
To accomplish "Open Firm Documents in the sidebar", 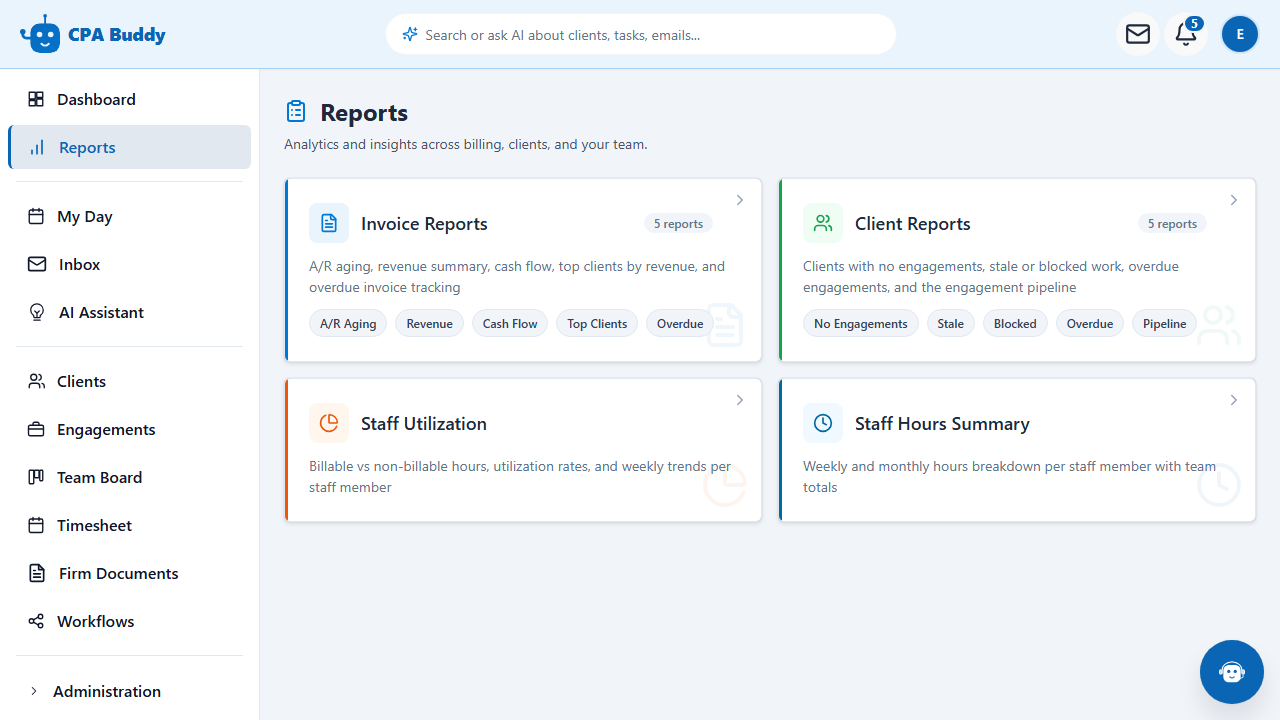I will click(129, 573).
